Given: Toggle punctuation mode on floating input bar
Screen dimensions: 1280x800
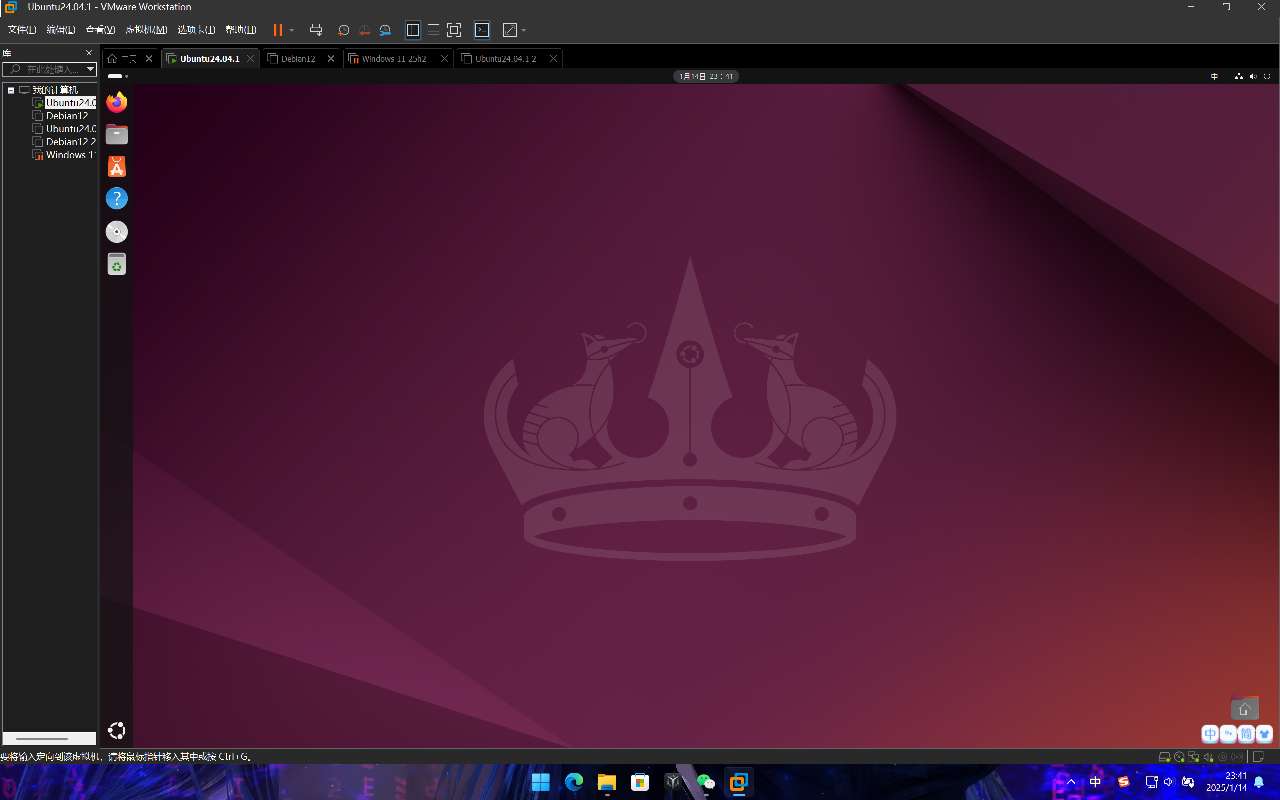Looking at the screenshot, I should (x=1228, y=734).
